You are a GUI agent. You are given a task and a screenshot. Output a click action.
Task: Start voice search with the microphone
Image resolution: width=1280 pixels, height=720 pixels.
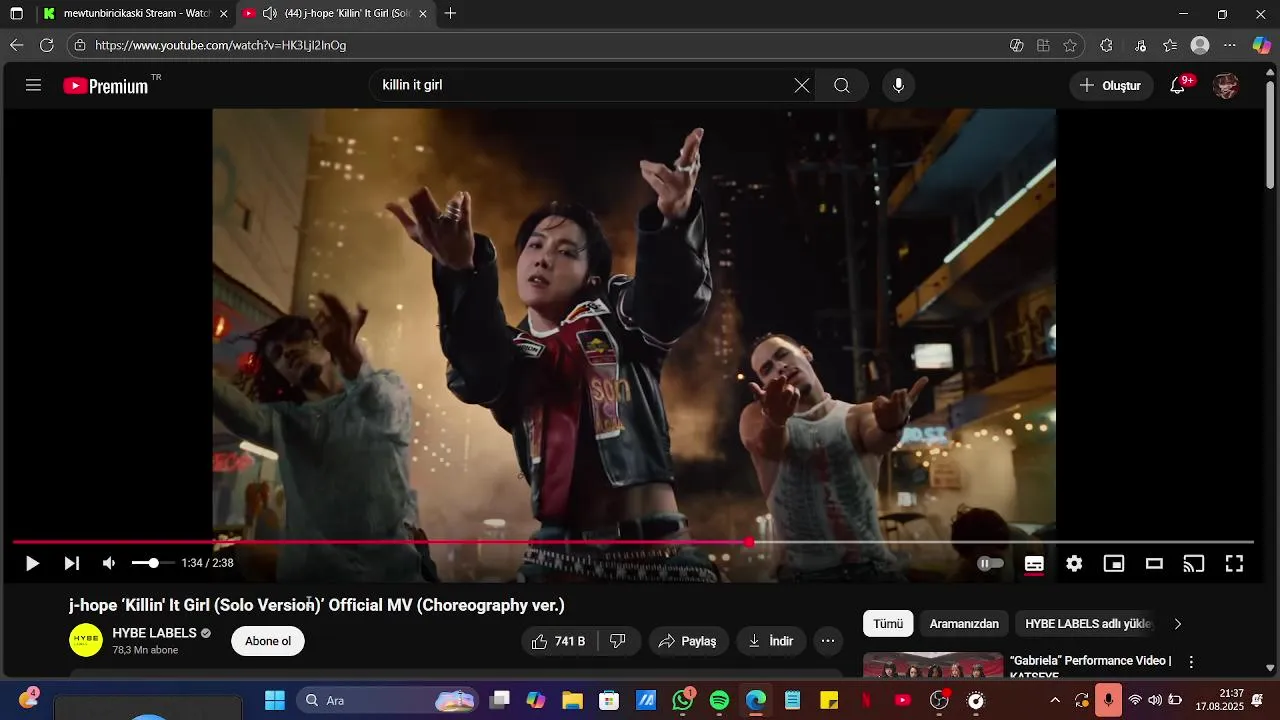898,86
